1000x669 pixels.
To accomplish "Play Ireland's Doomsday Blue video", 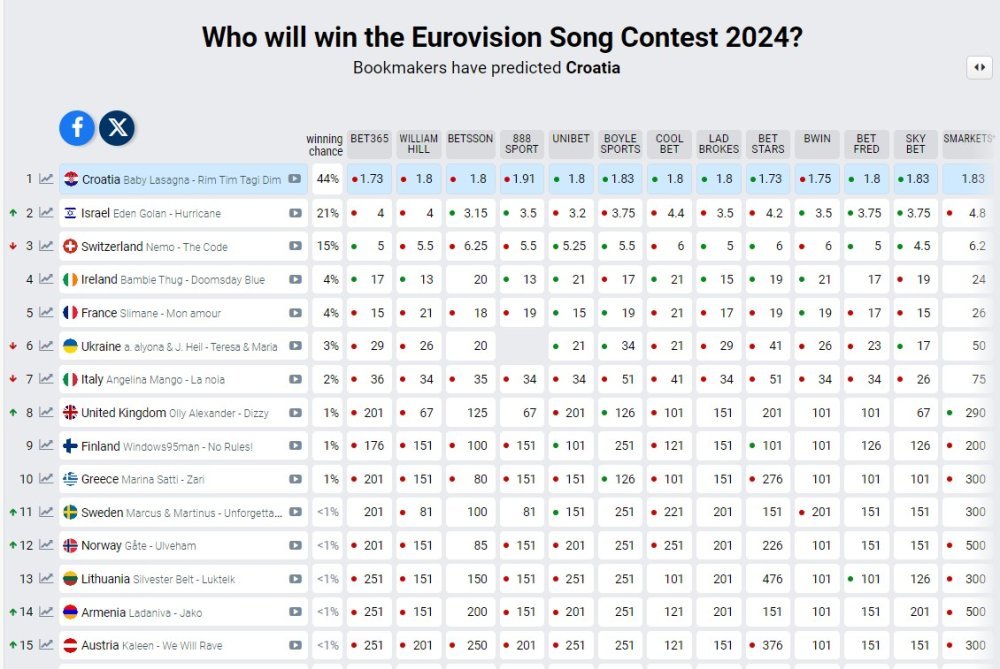I will click(x=295, y=280).
